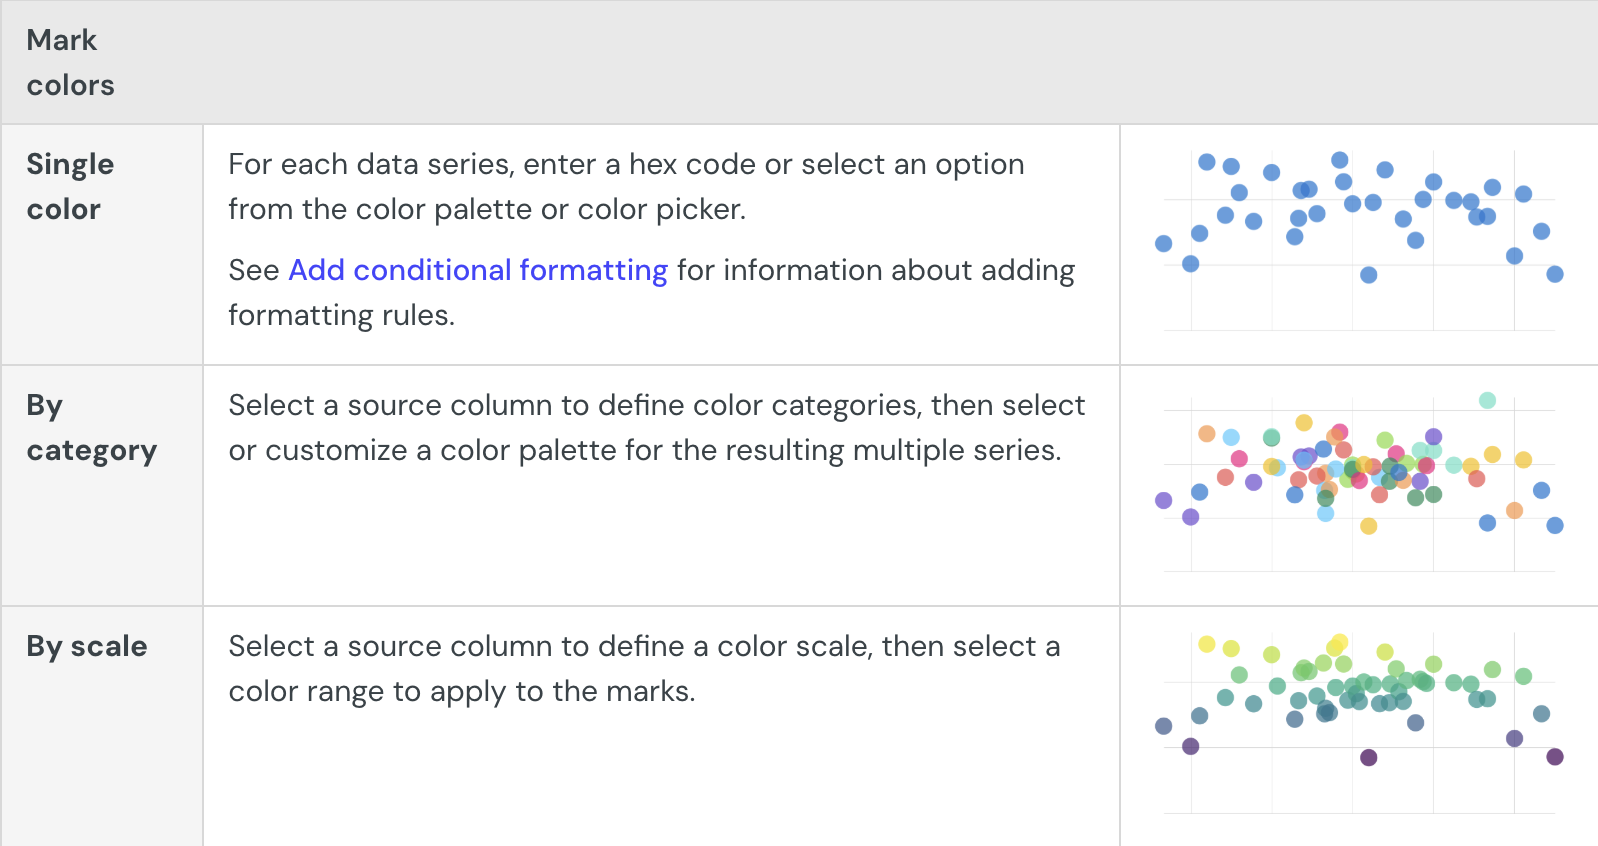Screen dimensions: 1598x846
Task: Click leftmost purple dot in By category chart
Action: pyautogui.click(x=1163, y=500)
